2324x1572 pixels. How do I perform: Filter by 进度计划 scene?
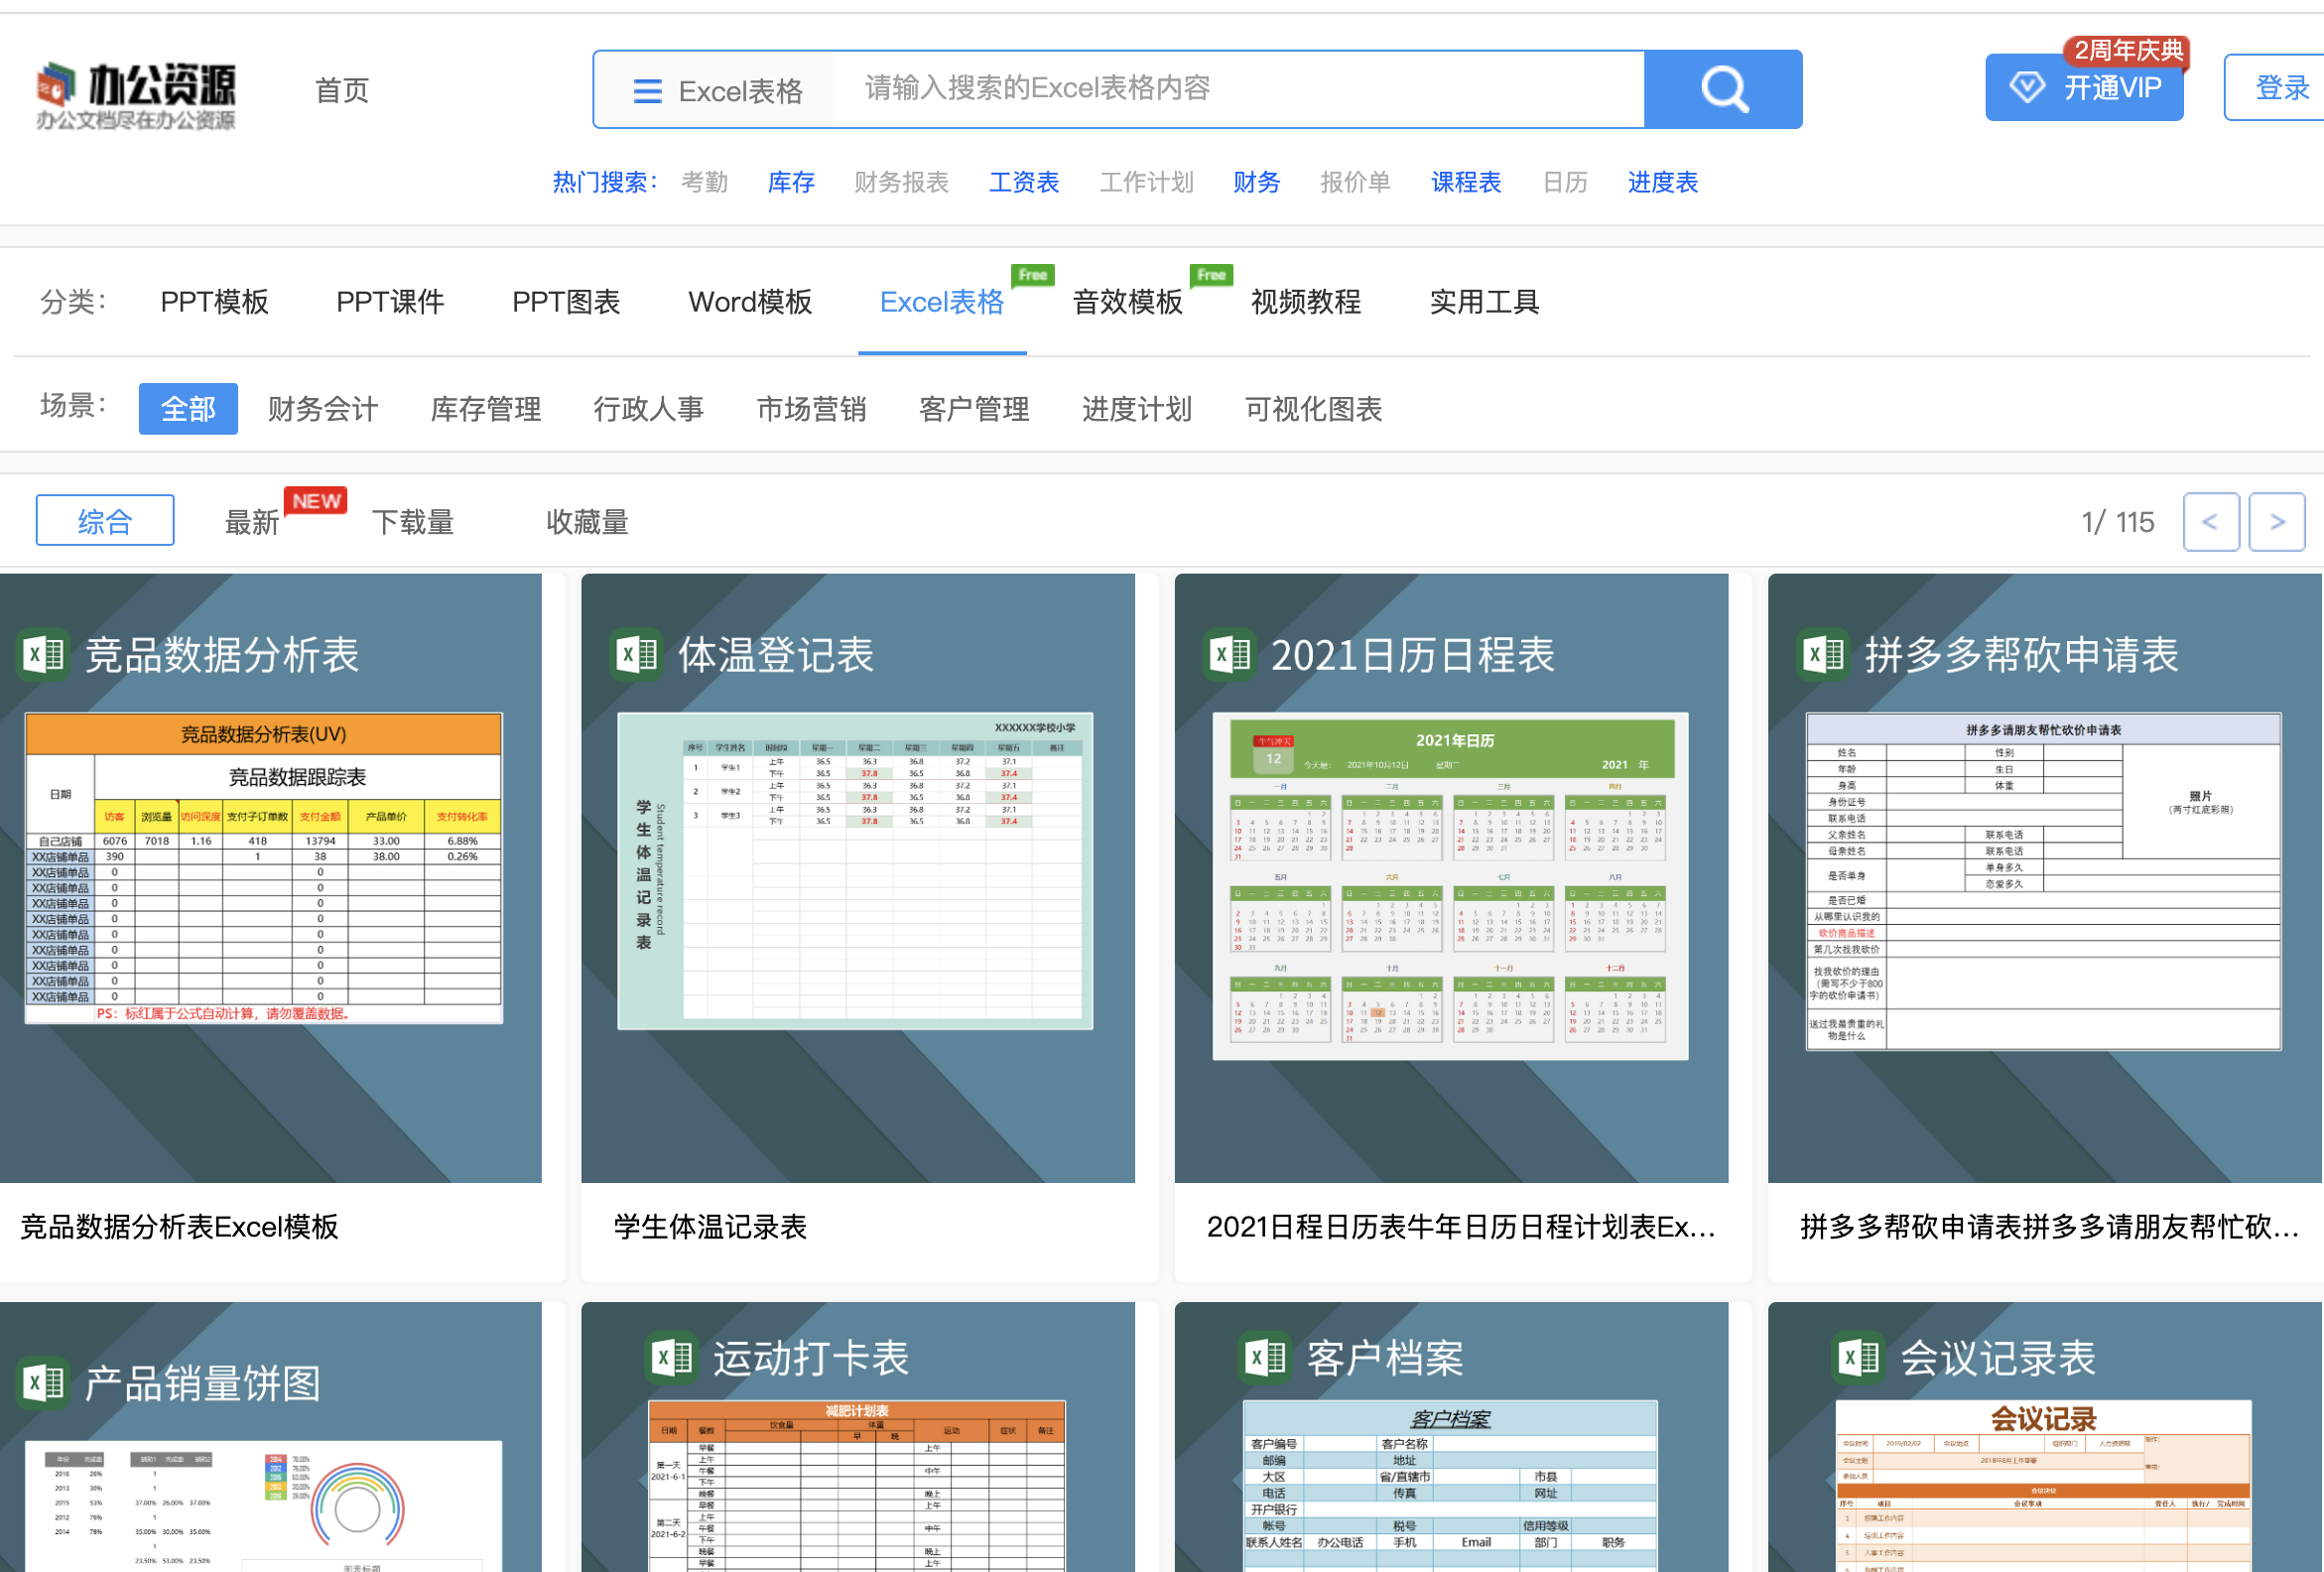1137,409
